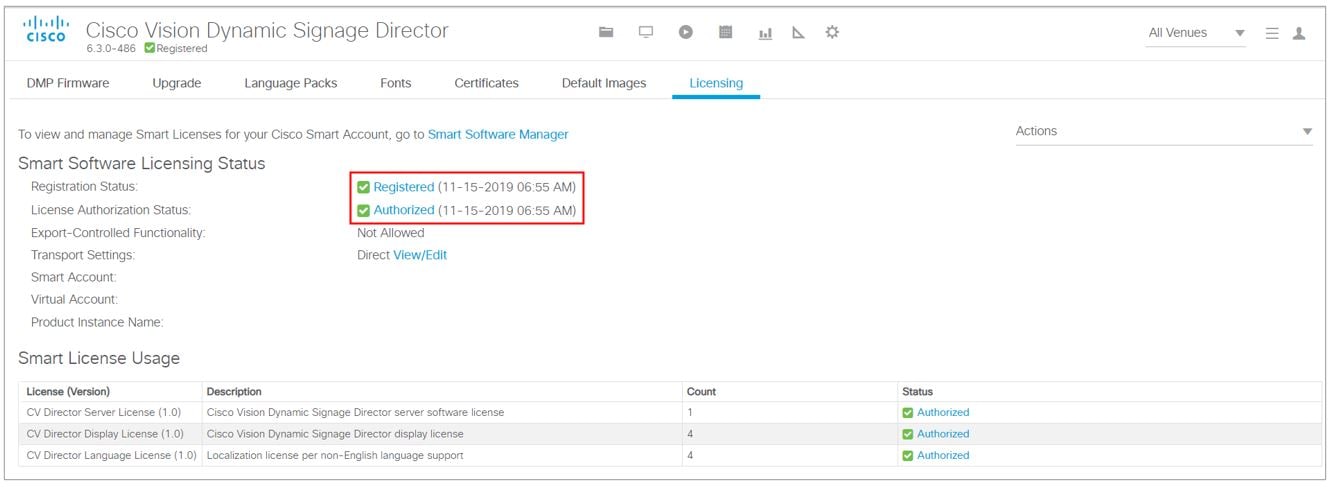This screenshot has width=1332, height=488.
Task: Click green check icon beside Registration Status
Action: 364,187
